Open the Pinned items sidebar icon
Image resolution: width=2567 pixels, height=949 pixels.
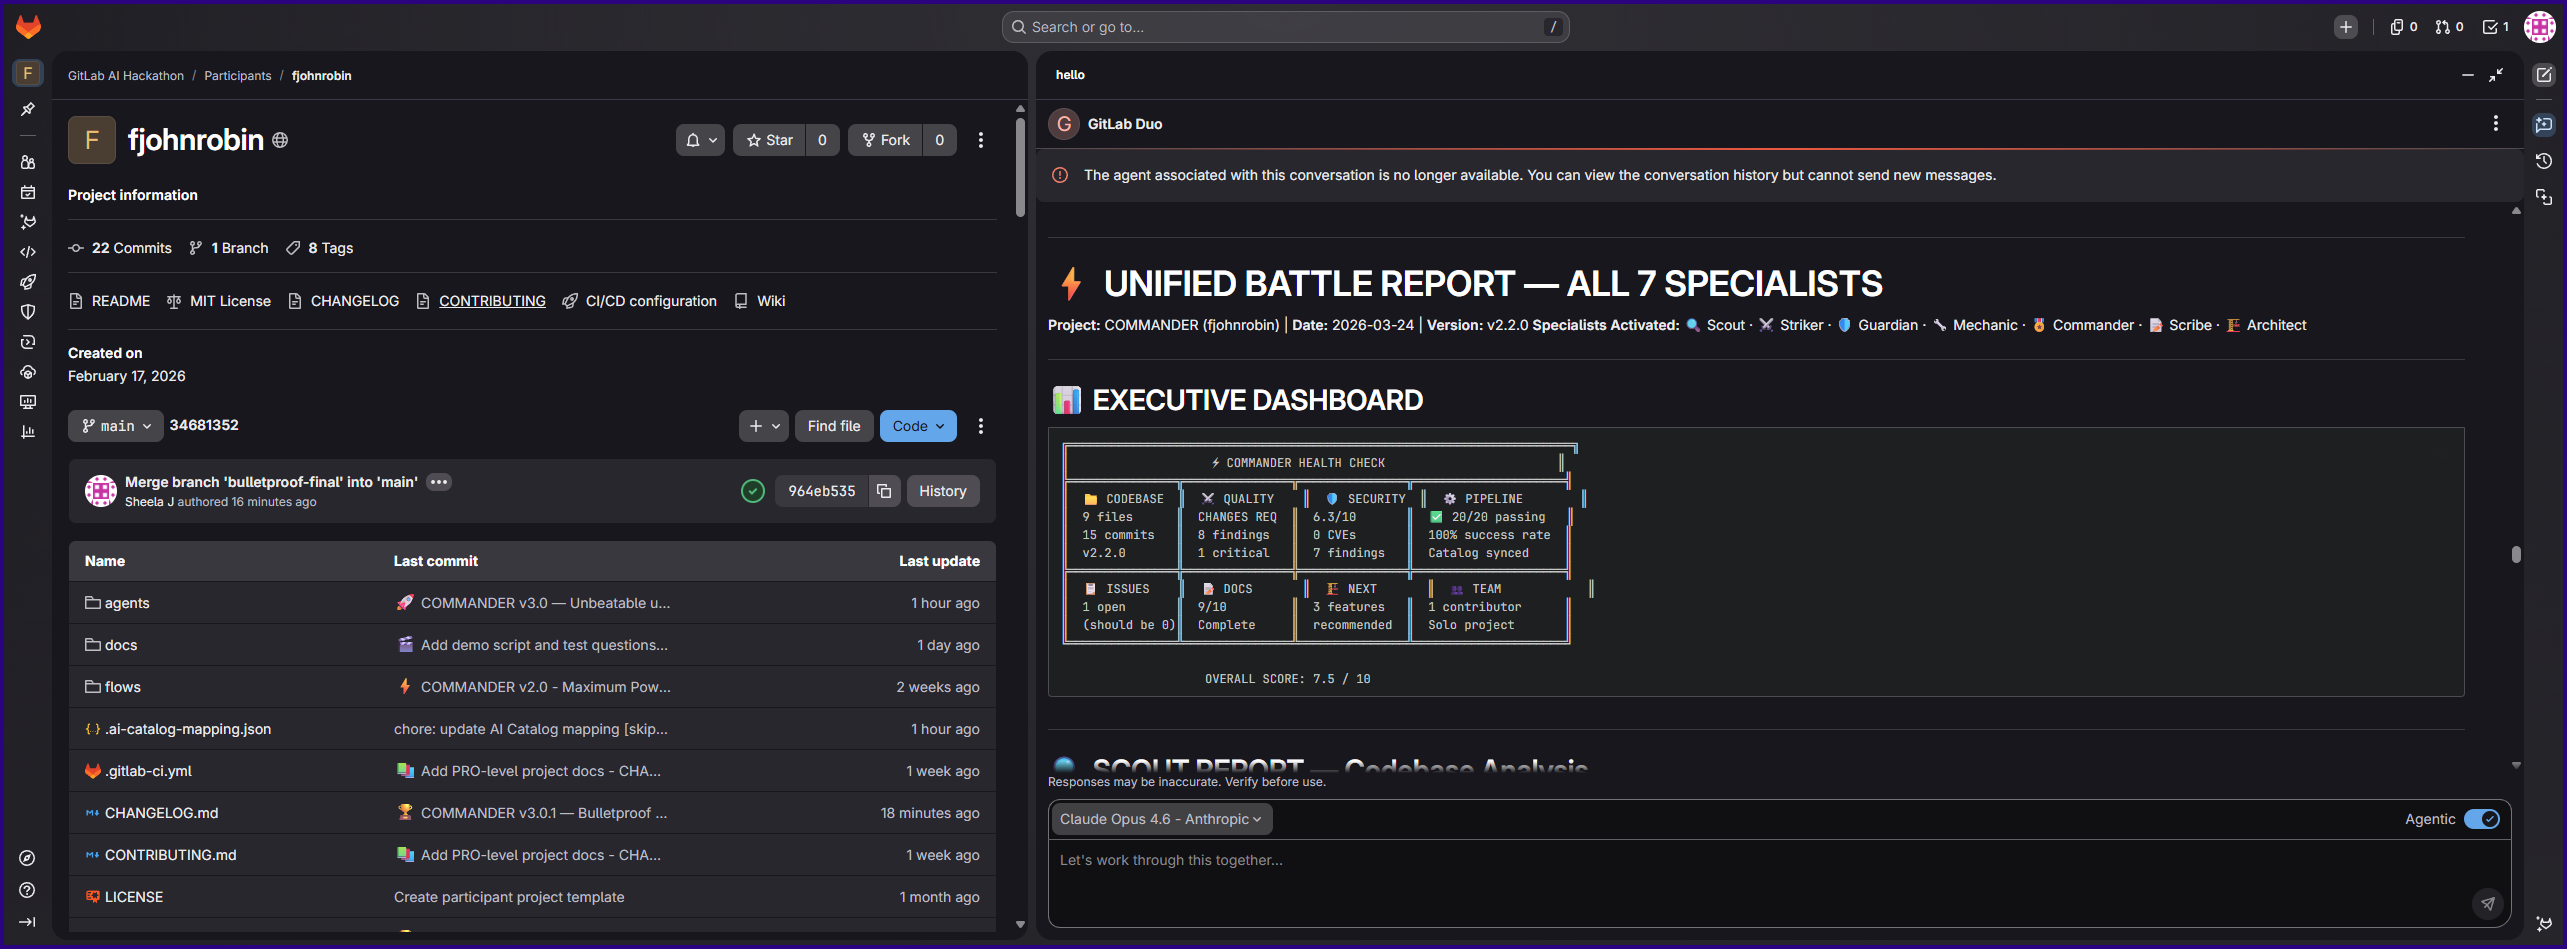coord(28,109)
